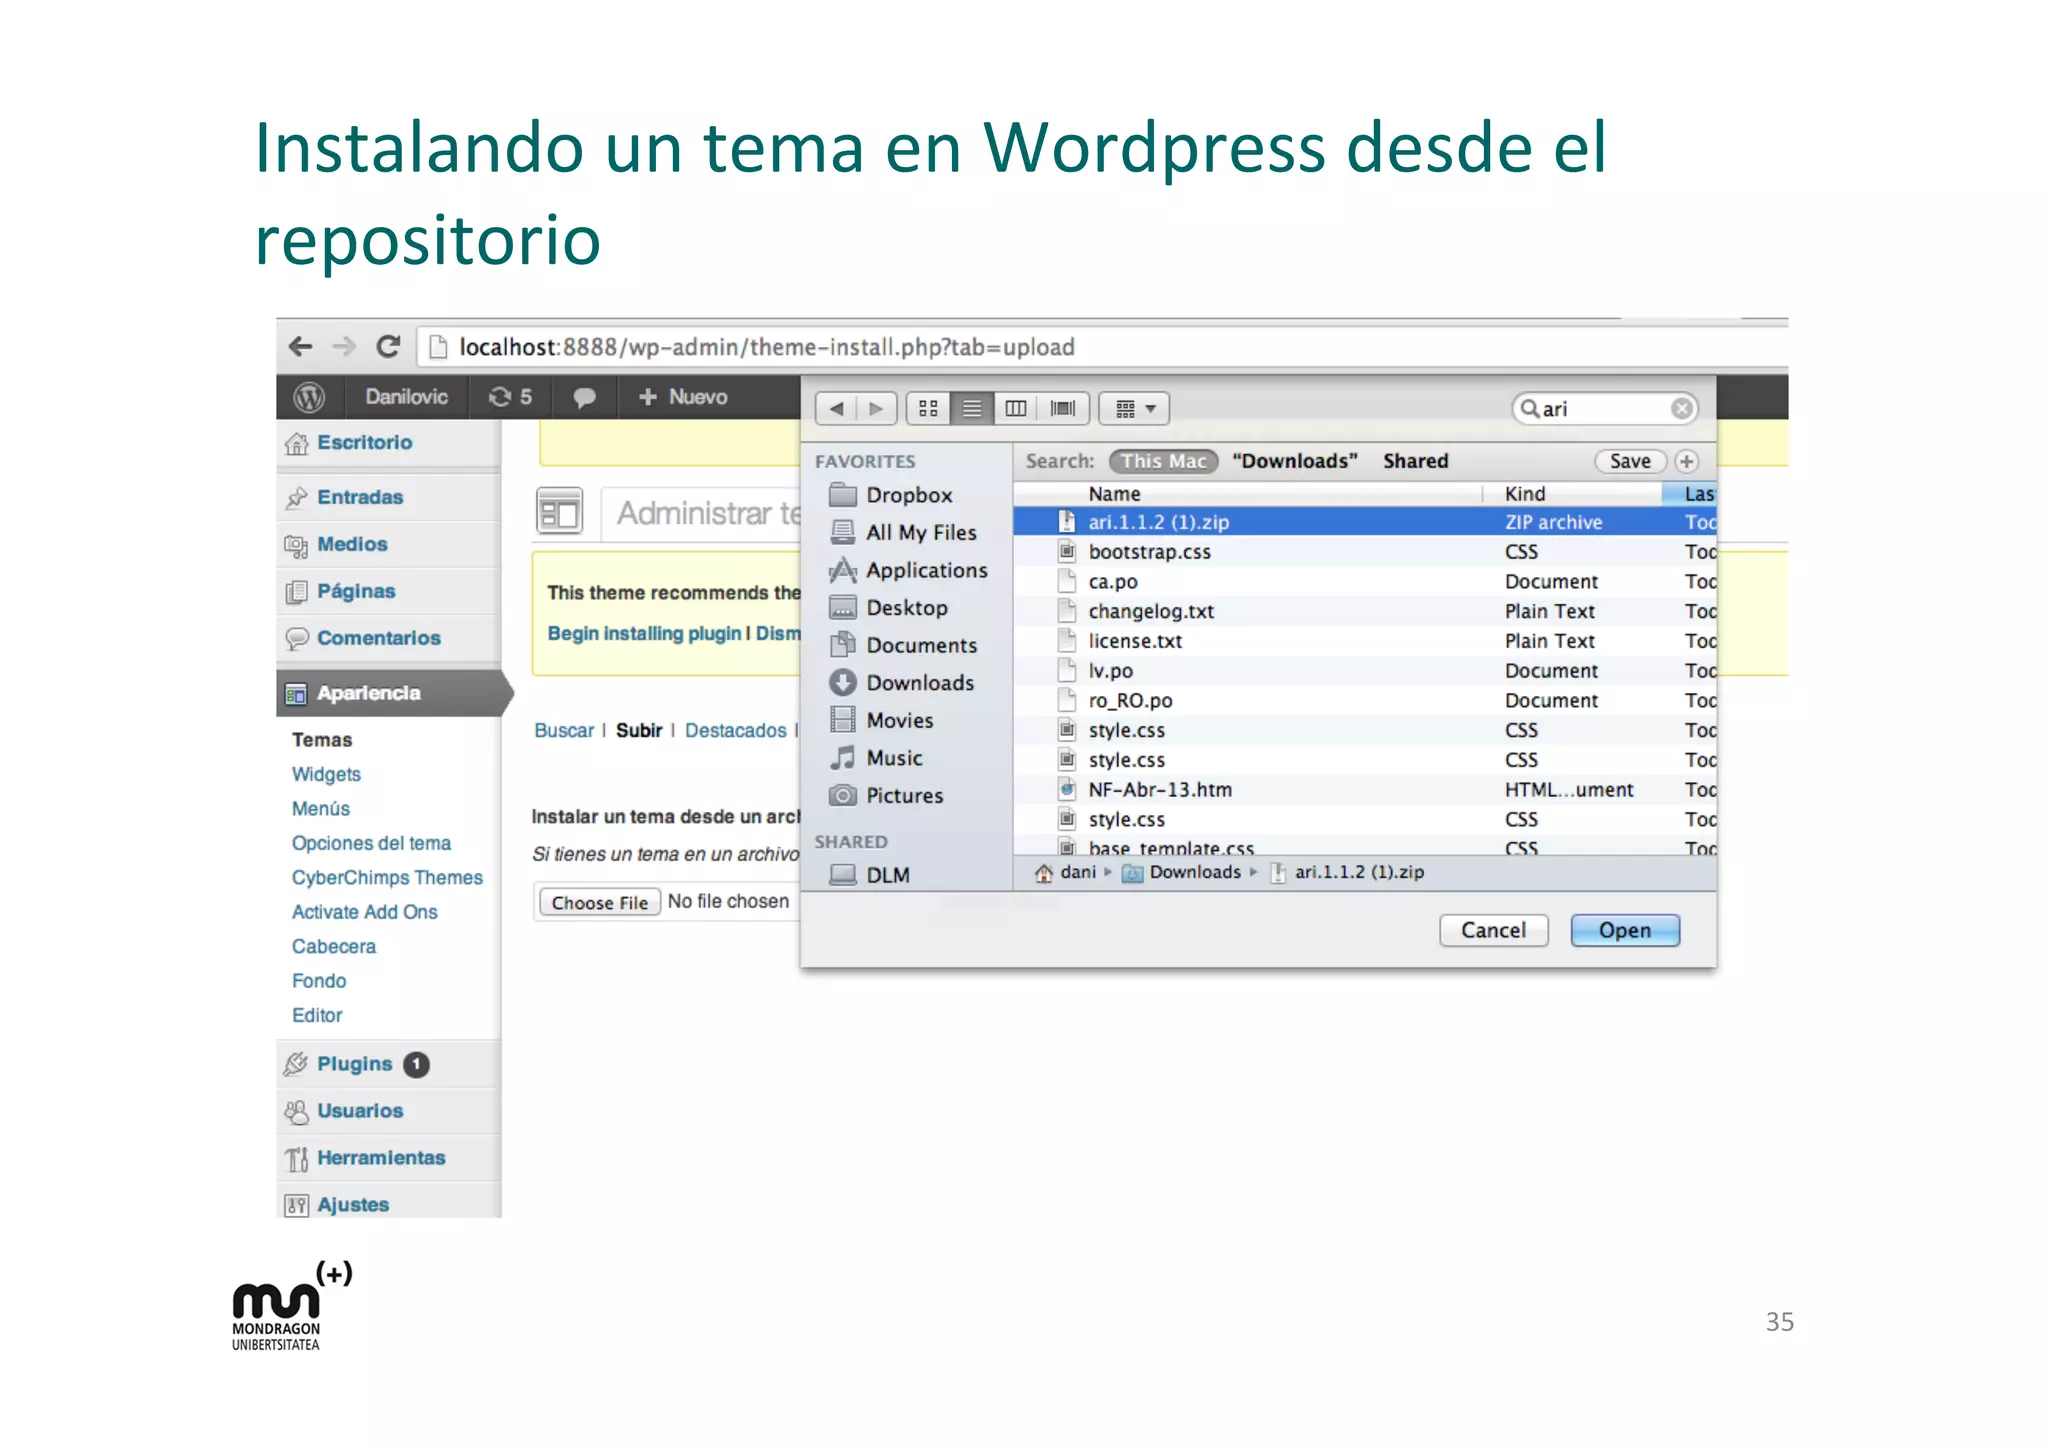Select license.txt file
The height and width of the screenshot is (1447, 2048).
(1365, 641)
